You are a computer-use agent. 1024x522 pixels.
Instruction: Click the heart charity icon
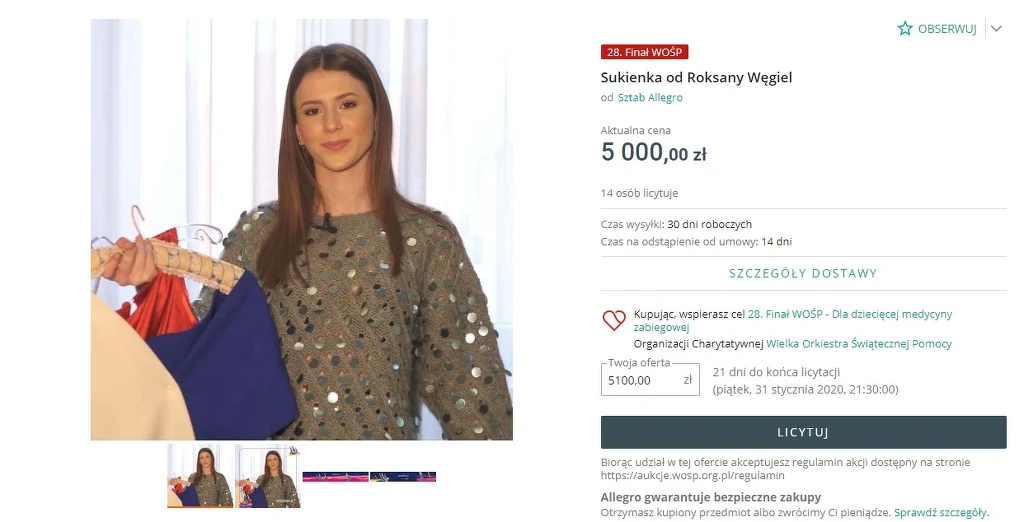pos(614,320)
